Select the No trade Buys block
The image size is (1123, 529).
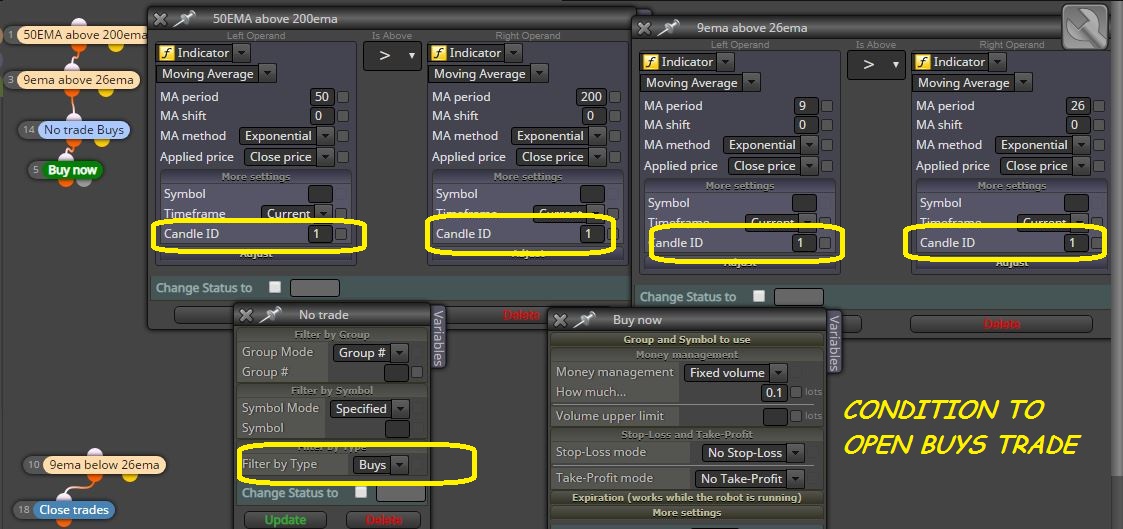coord(84,130)
